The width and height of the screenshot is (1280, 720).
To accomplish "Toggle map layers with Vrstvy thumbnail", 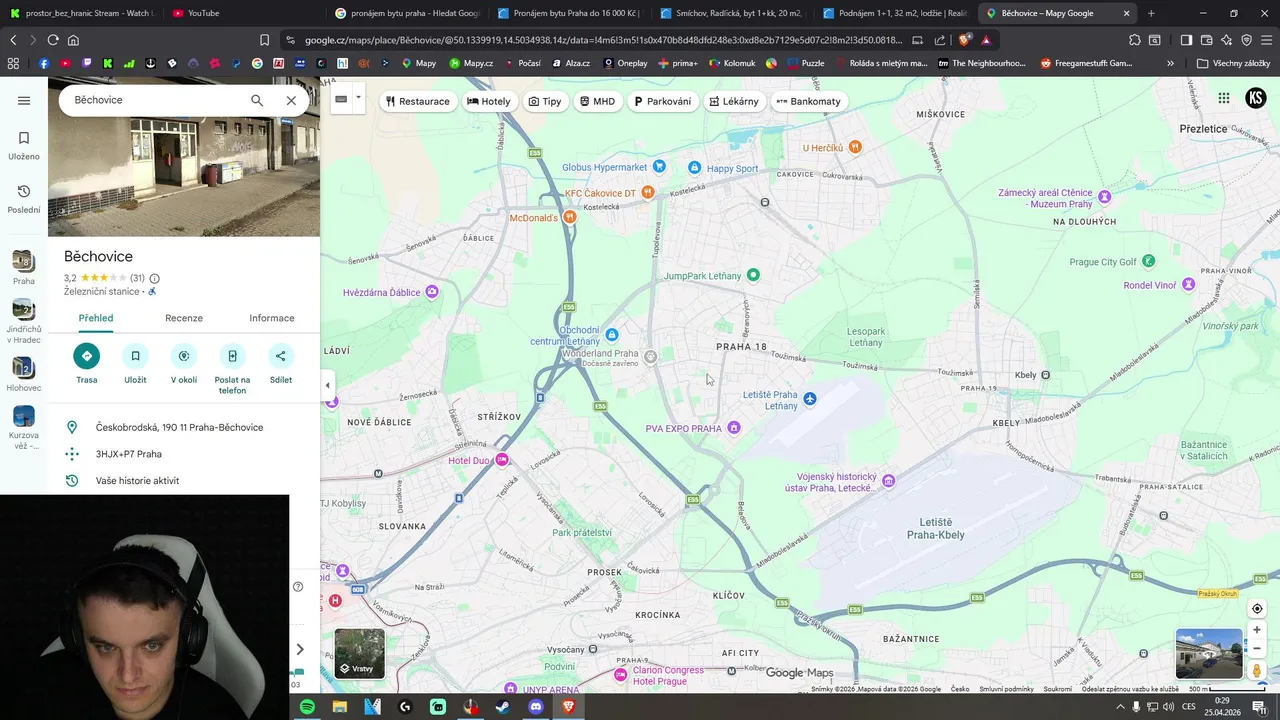I will coord(359,652).
